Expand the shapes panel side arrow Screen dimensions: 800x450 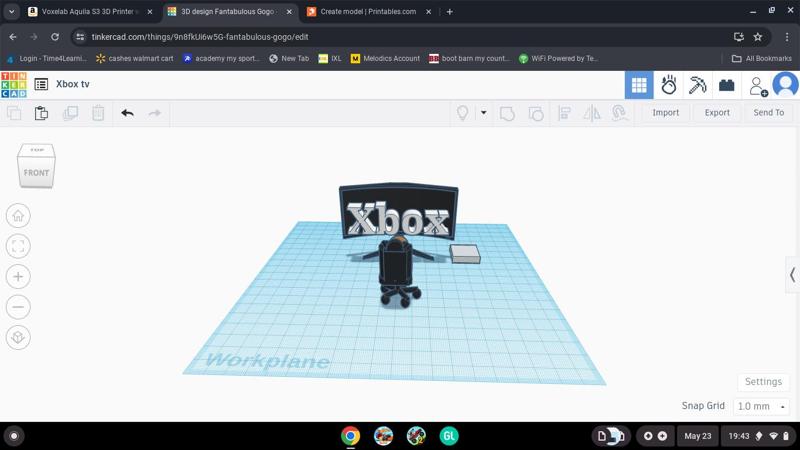point(792,275)
